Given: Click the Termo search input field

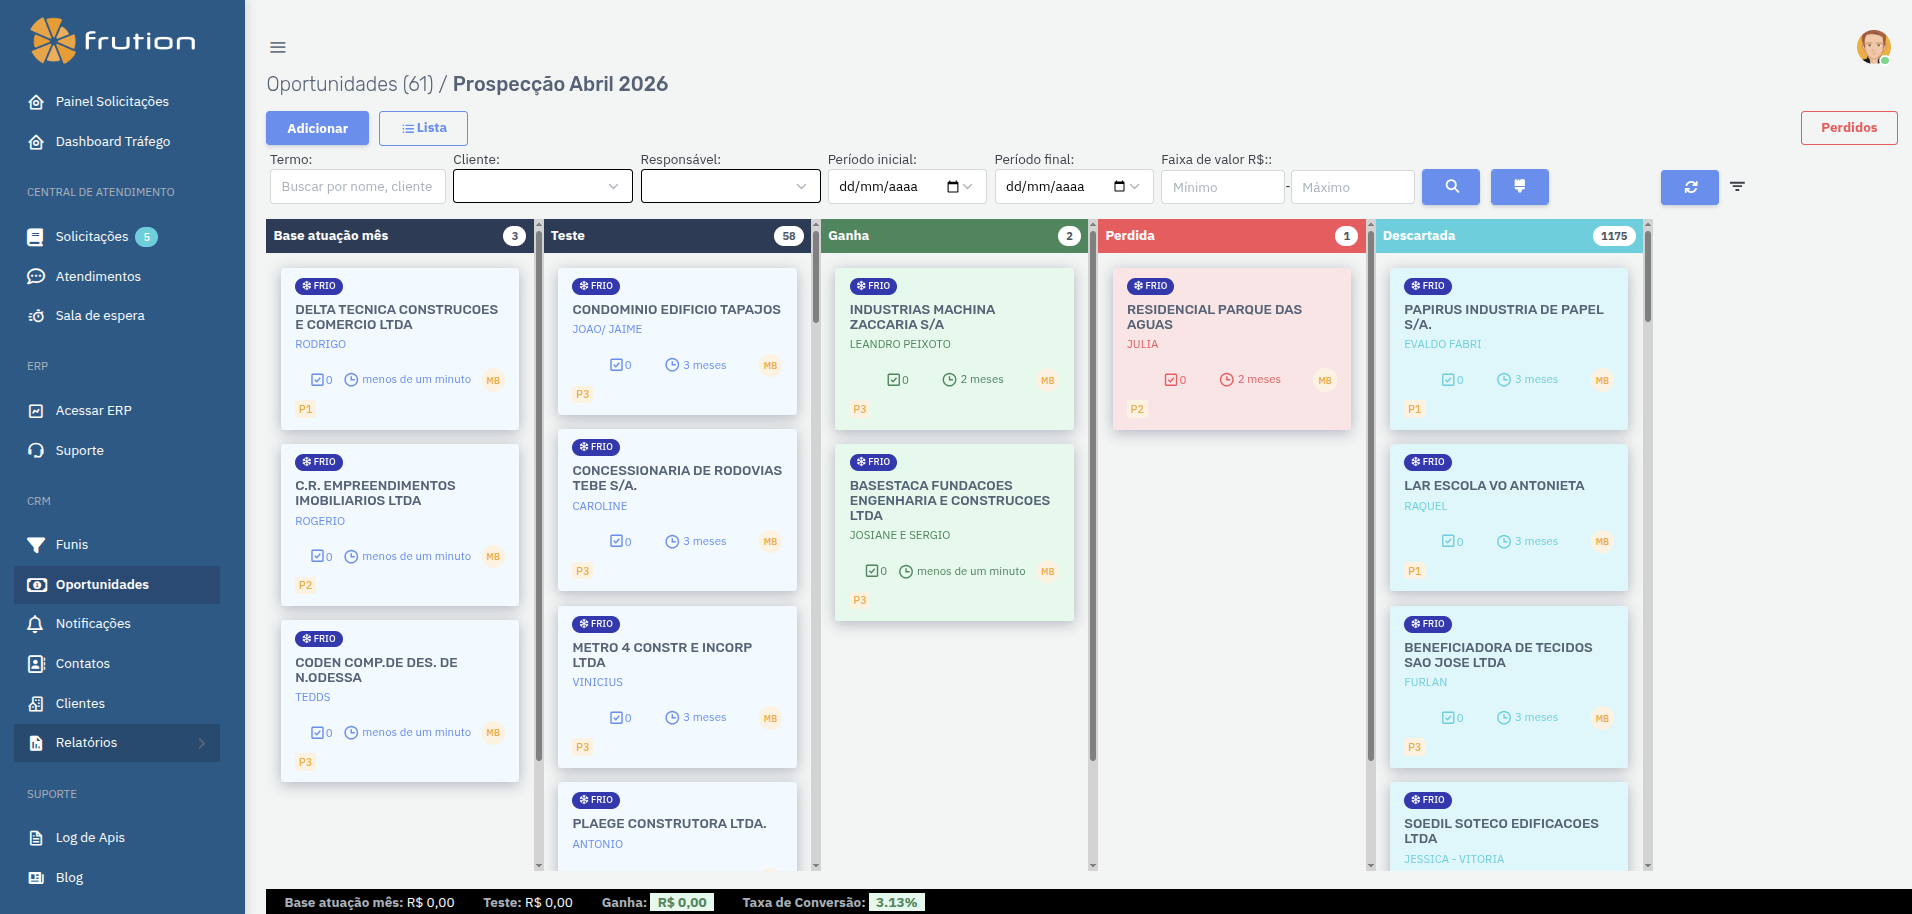Looking at the screenshot, I should pos(357,186).
